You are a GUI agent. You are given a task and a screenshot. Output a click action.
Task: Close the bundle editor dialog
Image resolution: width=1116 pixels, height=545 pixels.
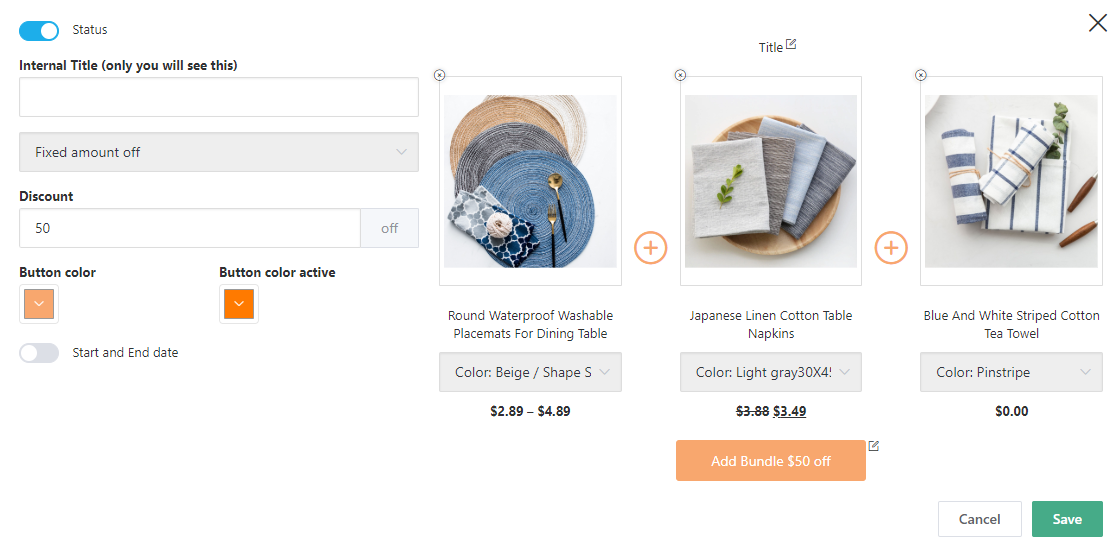click(1097, 23)
